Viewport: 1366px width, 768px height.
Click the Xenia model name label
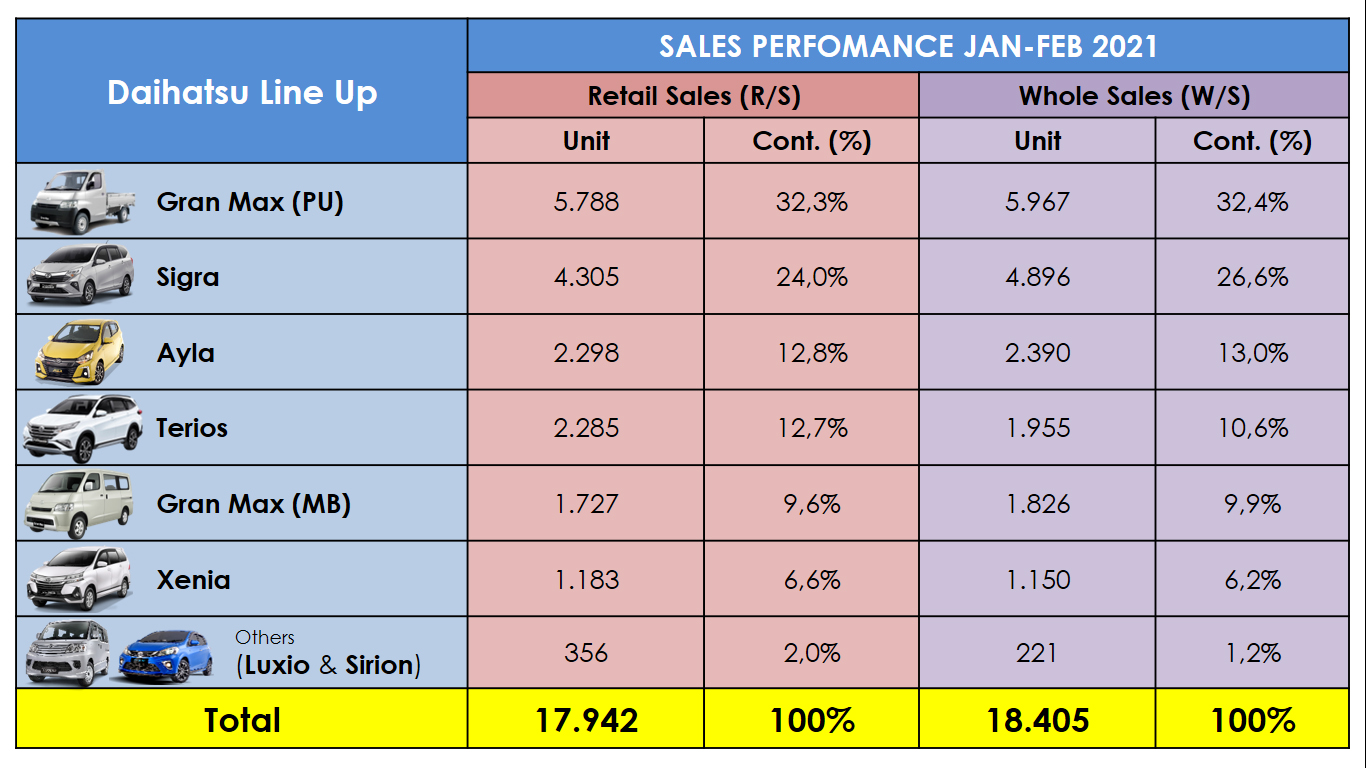193,580
